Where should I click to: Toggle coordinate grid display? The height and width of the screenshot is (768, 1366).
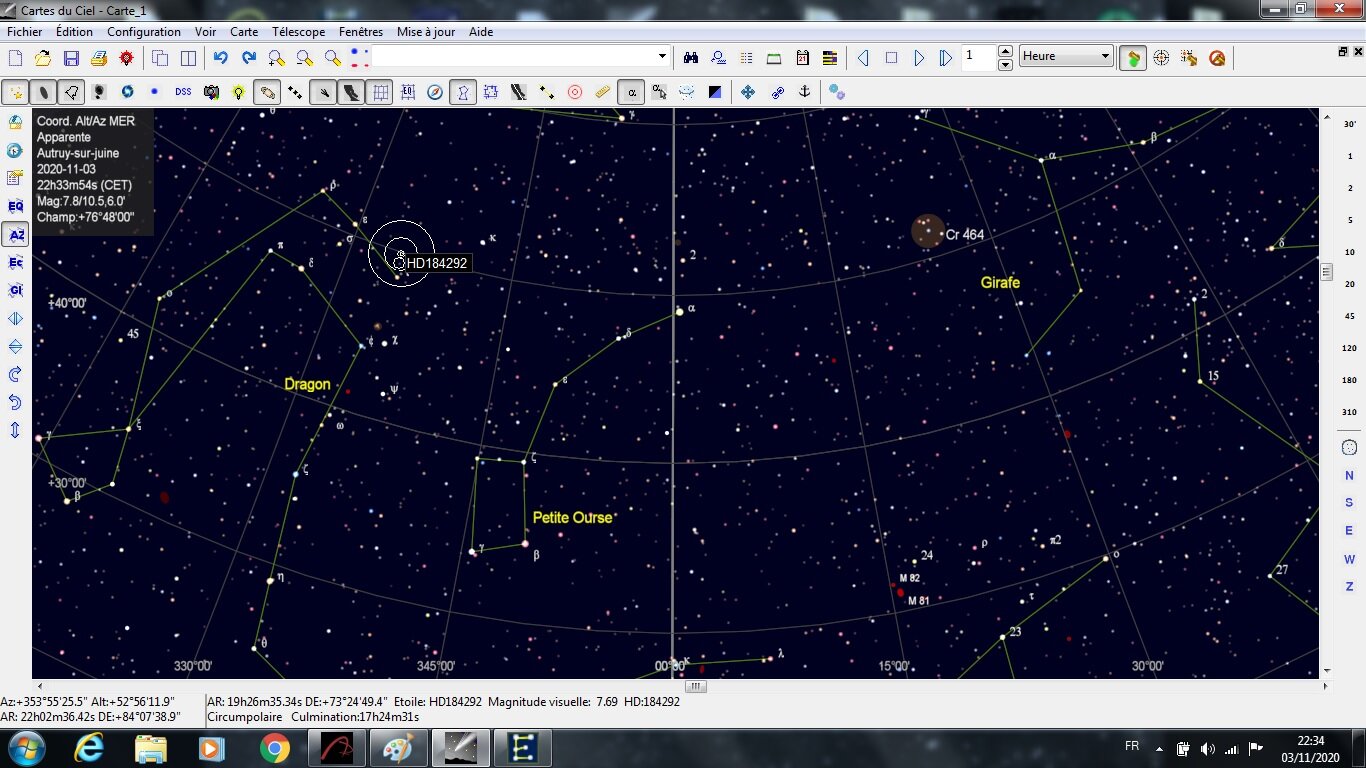(x=379, y=92)
